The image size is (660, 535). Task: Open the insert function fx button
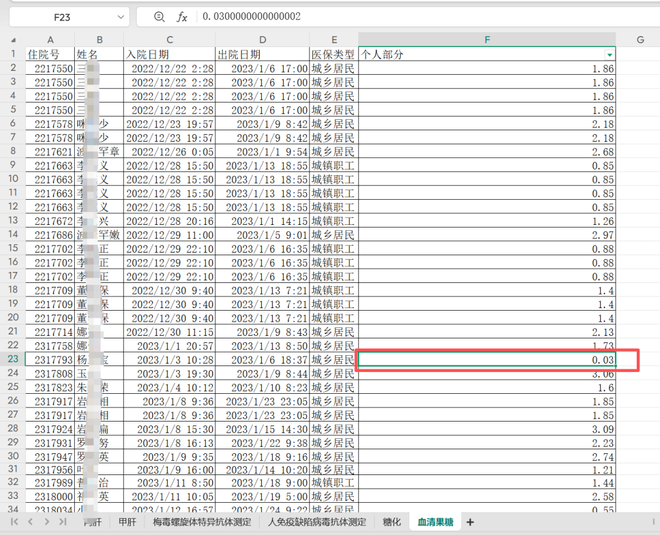(x=182, y=17)
